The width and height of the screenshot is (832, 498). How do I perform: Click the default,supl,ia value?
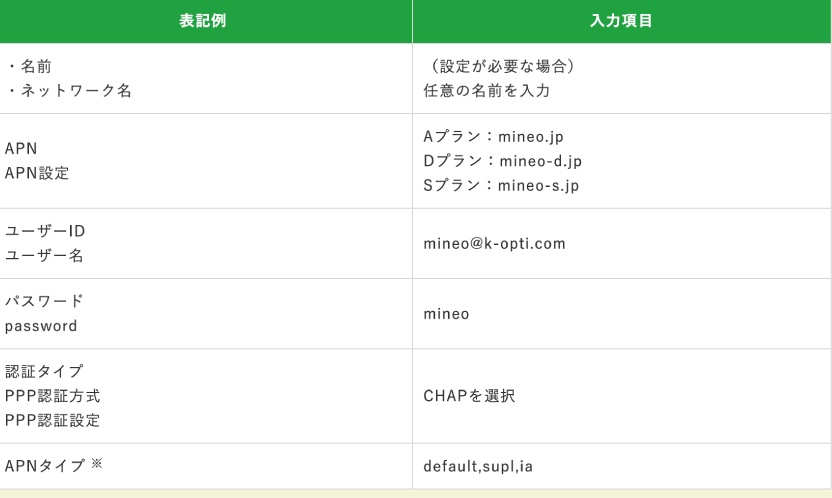pyautogui.click(x=485, y=467)
